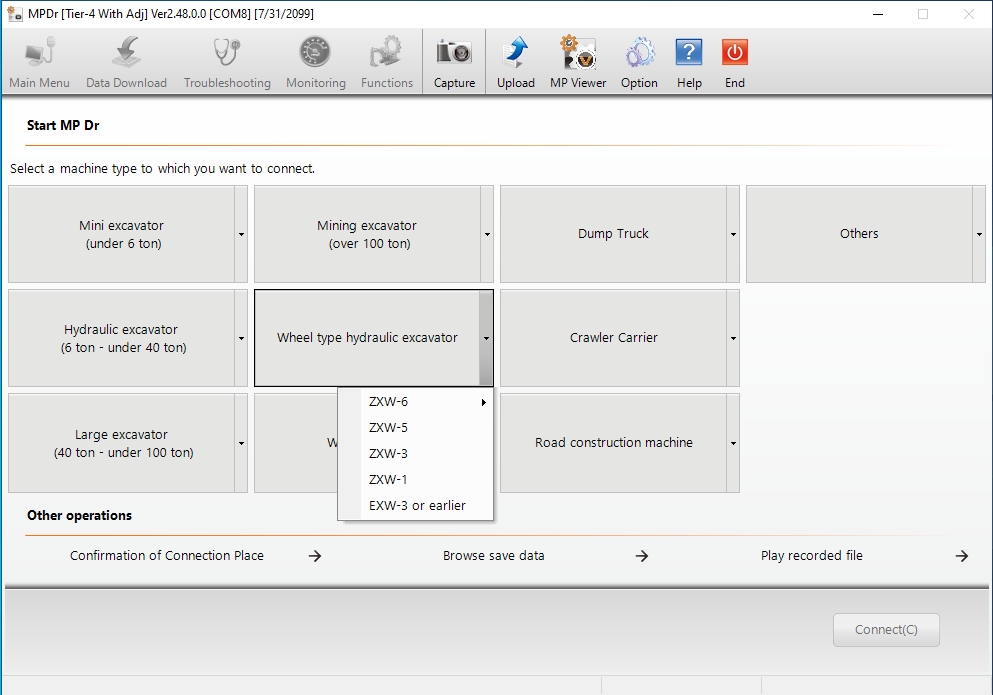
Task: Click arrow next to Browse save data
Action: pos(642,556)
